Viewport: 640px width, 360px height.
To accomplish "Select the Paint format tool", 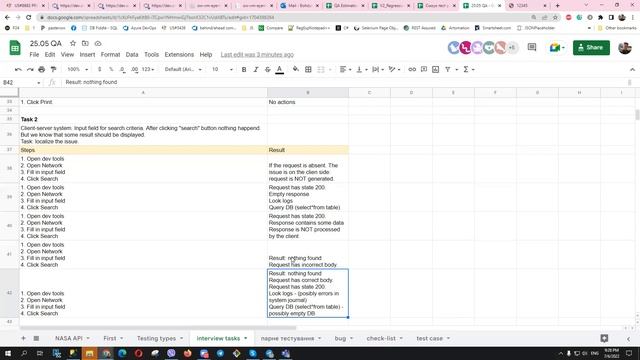I will [53, 69].
